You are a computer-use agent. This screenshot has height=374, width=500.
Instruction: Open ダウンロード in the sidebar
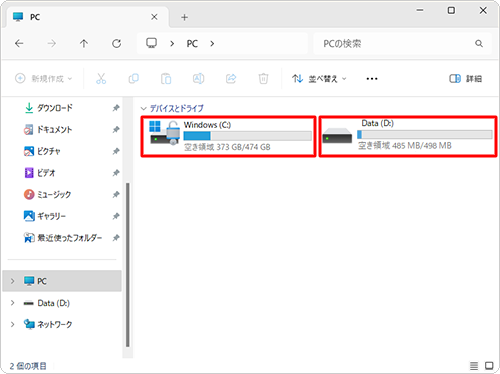55,108
